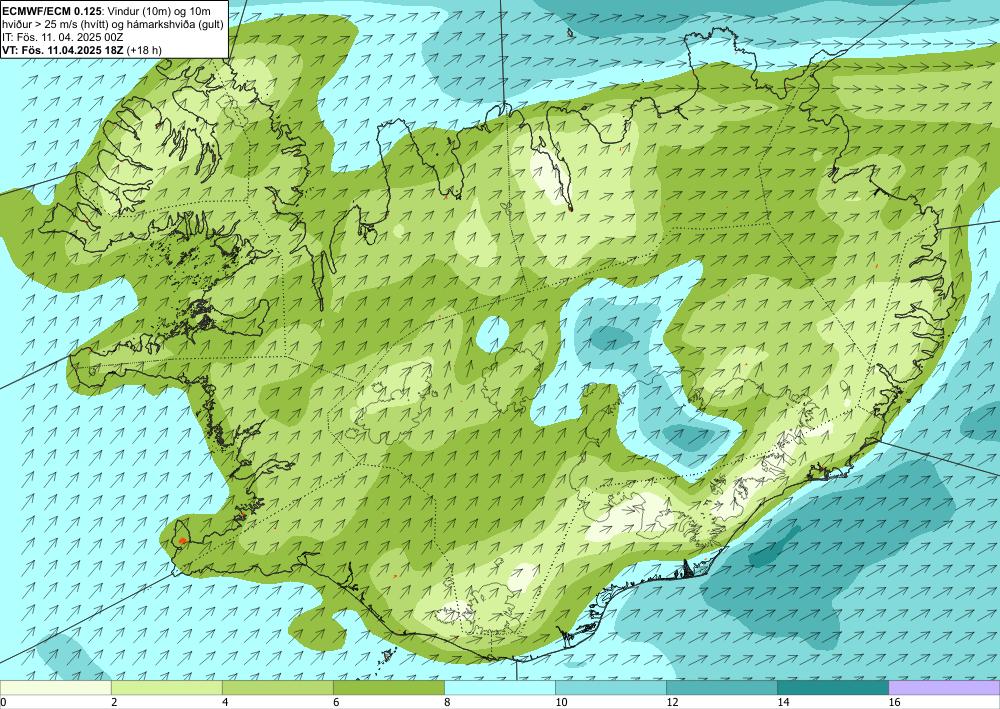This screenshot has width=1000, height=709.
Task: Click the 14–16 m/s dark teal legend swatch
Action: (x=832, y=688)
